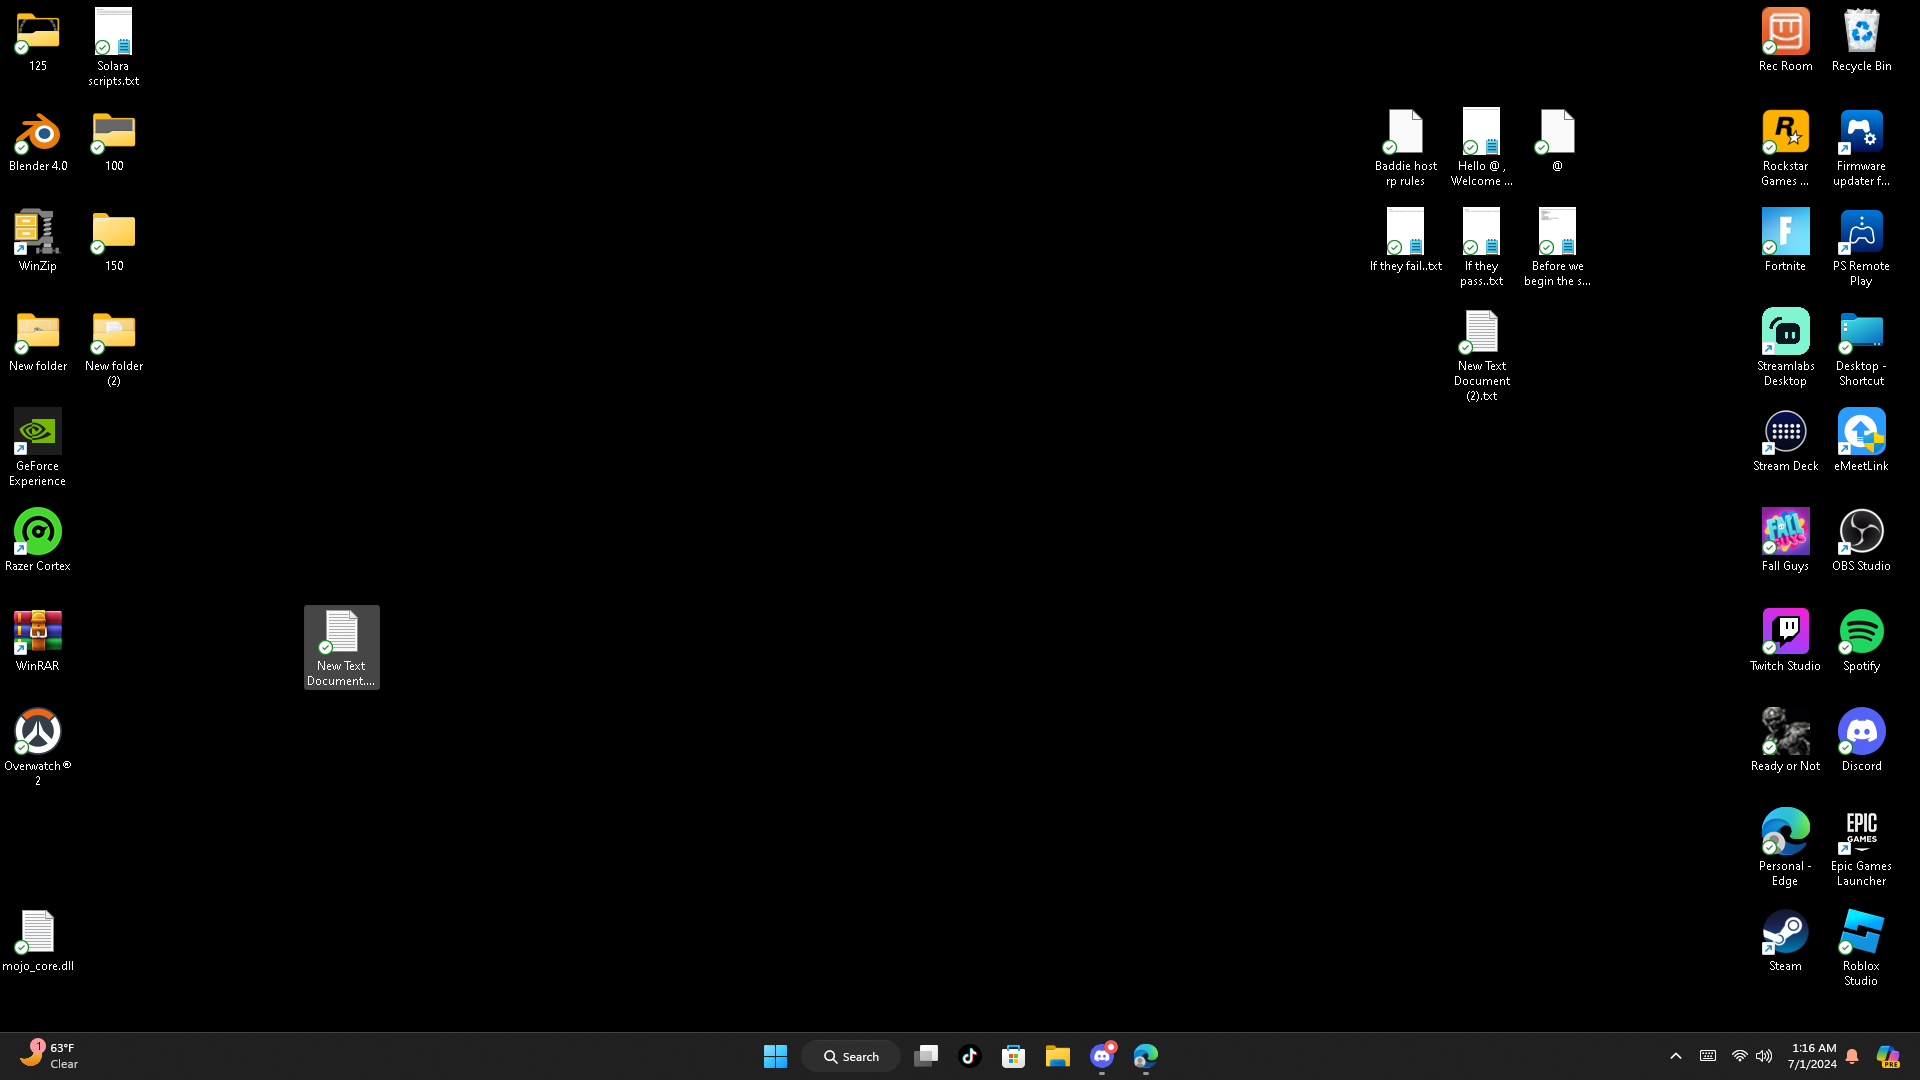
Task: Open the Windows Start menu
Action: click(775, 1056)
